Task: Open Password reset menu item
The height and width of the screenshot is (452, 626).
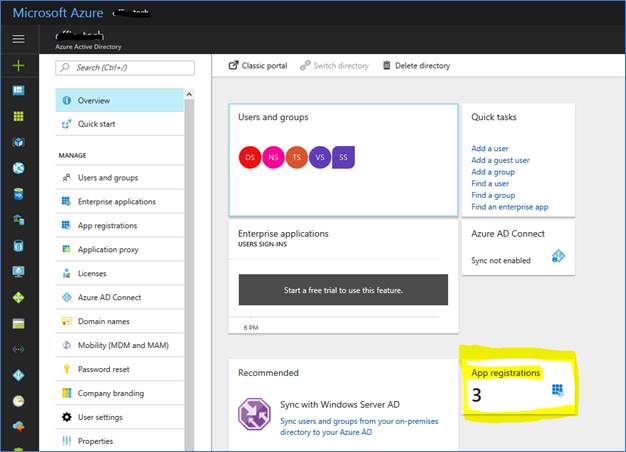Action: (120, 369)
